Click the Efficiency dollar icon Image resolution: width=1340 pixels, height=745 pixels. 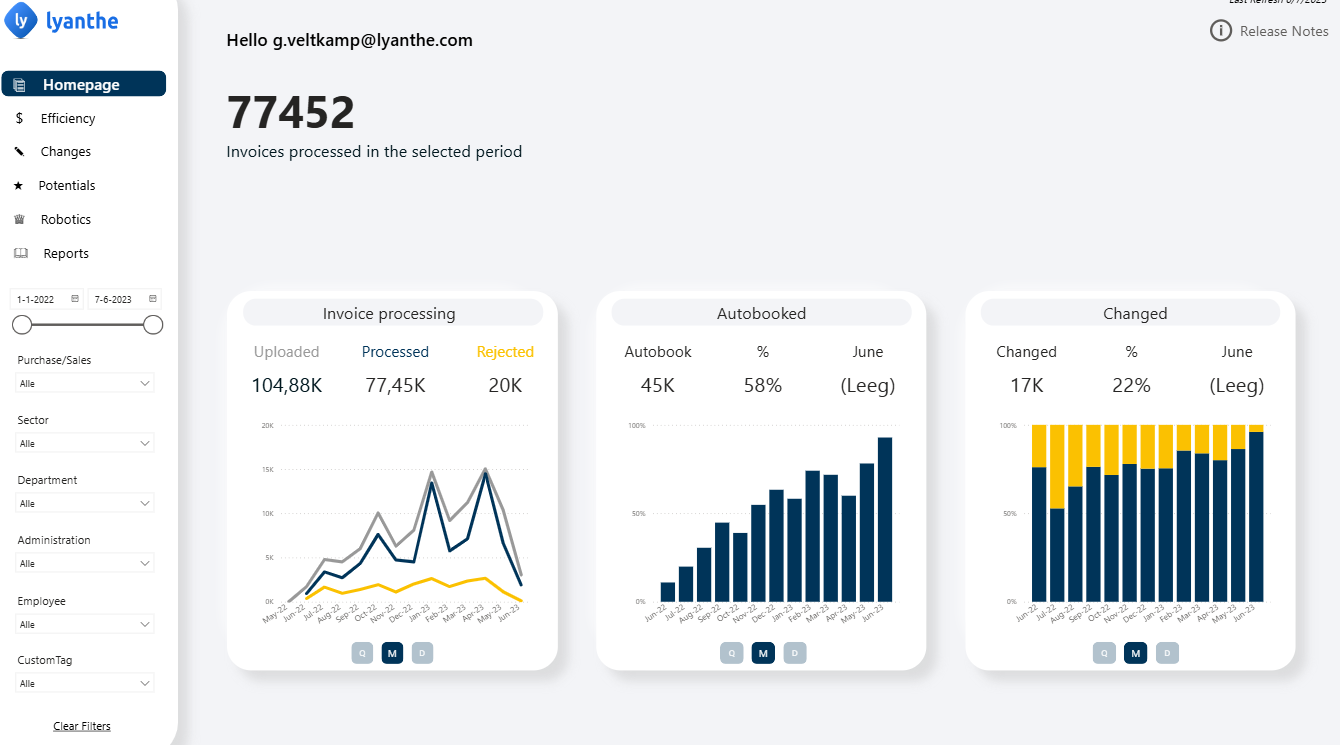(19, 118)
